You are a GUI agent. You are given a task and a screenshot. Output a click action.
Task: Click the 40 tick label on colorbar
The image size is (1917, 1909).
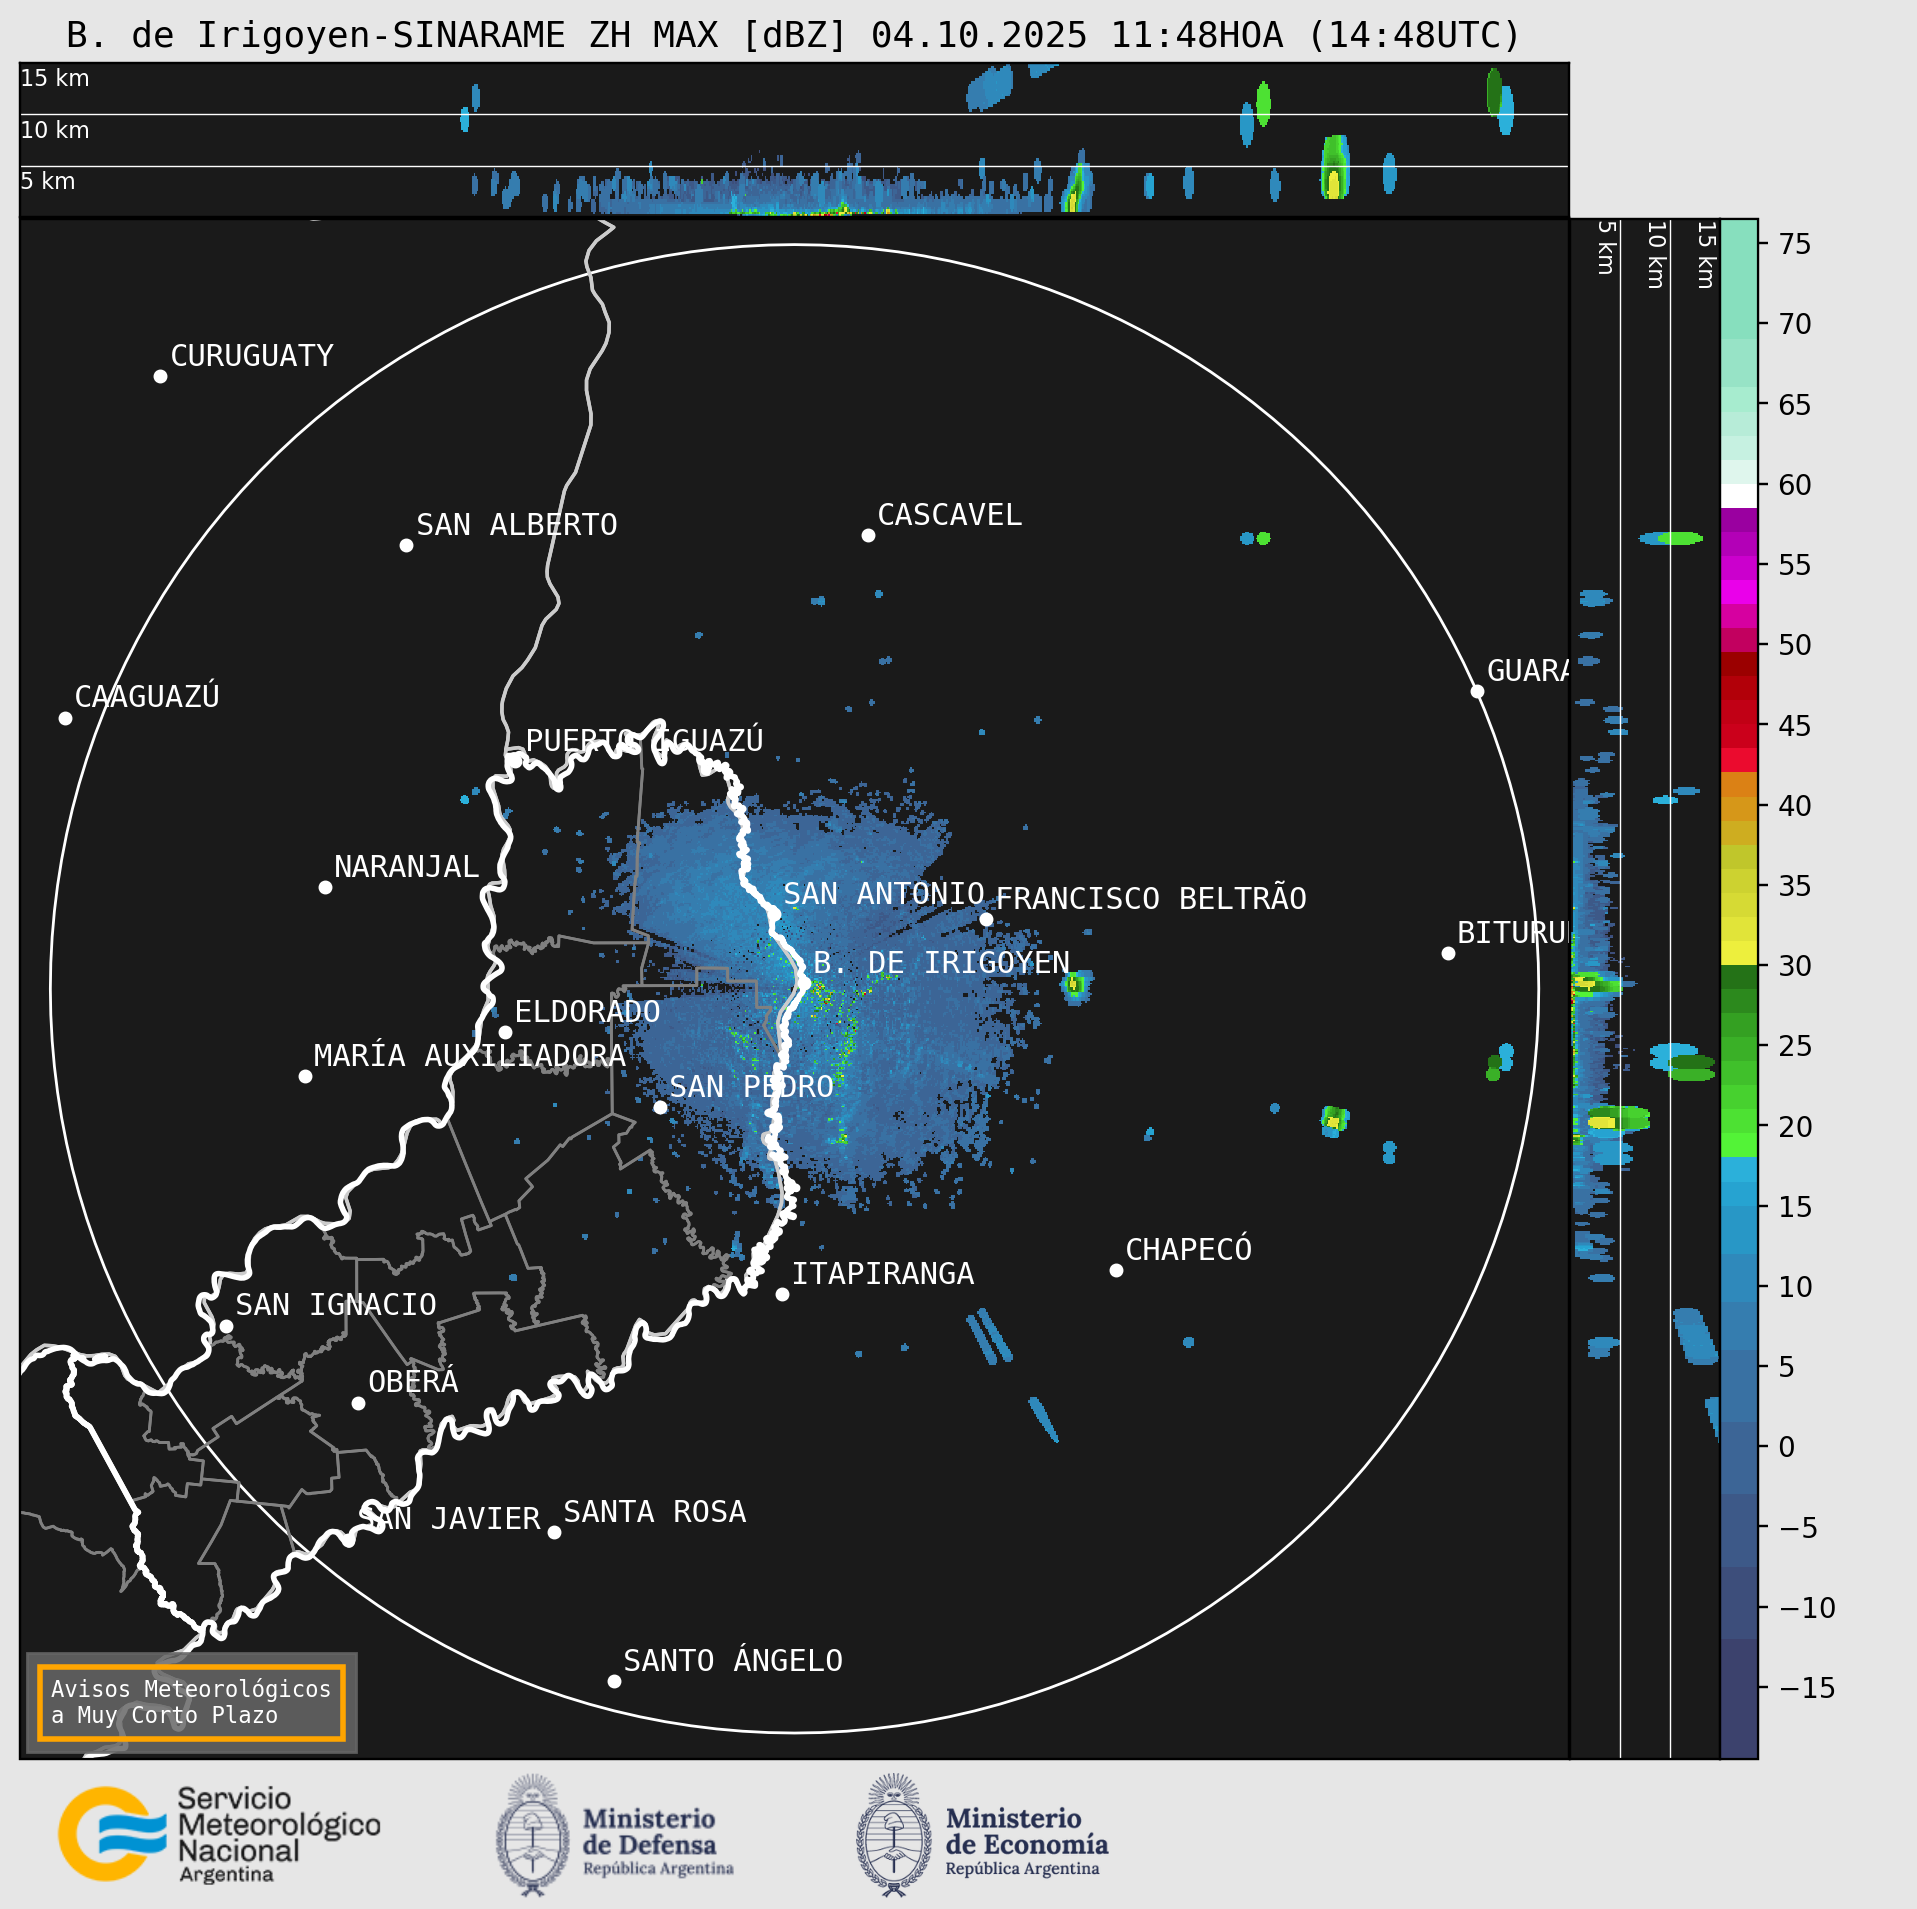coord(1795,805)
